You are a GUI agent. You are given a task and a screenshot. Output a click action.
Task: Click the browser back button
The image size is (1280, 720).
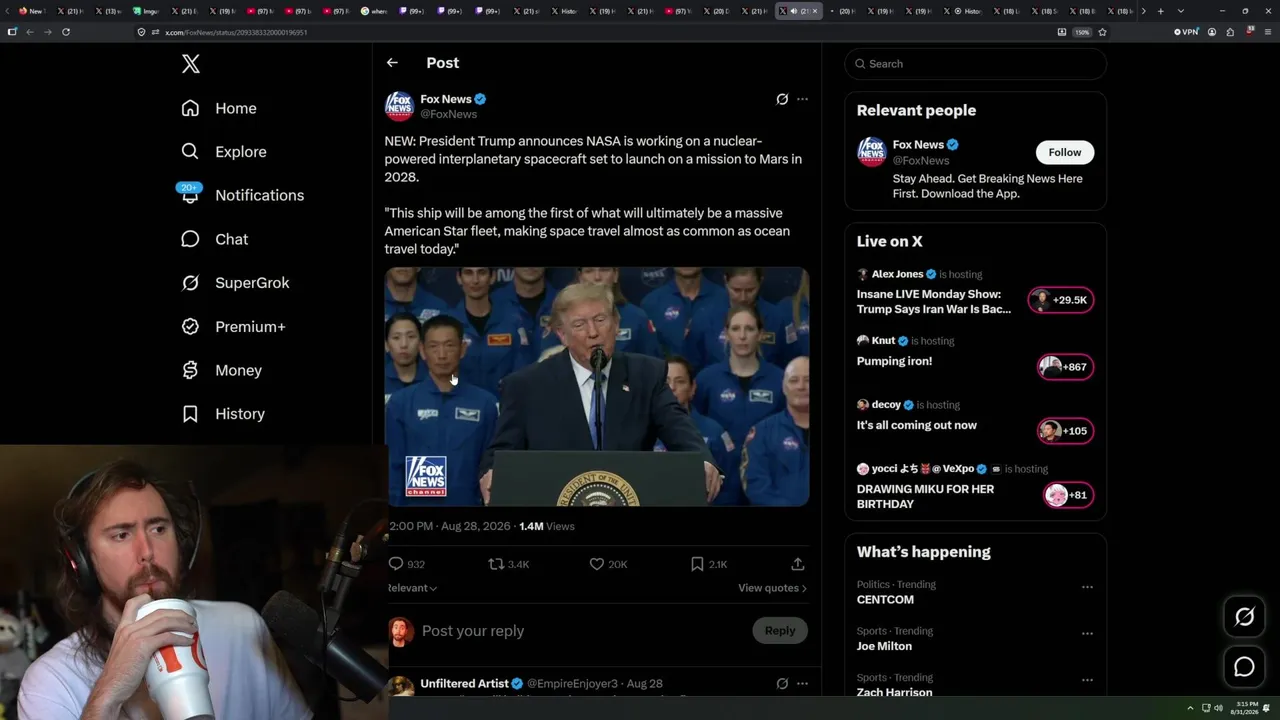click(29, 32)
